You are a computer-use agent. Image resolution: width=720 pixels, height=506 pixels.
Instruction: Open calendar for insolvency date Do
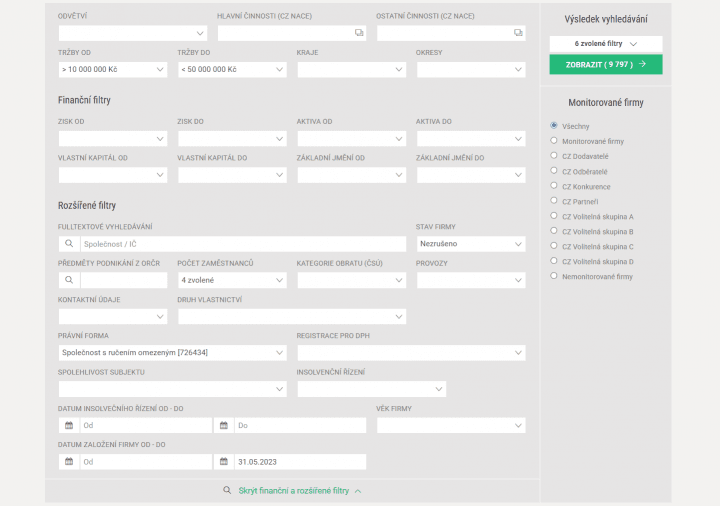(x=224, y=425)
